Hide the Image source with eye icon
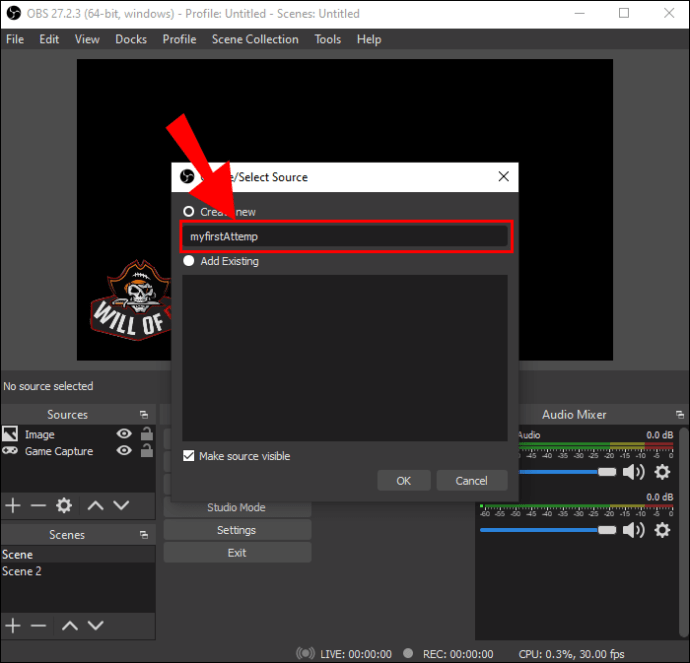Image resolution: width=690 pixels, height=663 pixels. coord(124,434)
